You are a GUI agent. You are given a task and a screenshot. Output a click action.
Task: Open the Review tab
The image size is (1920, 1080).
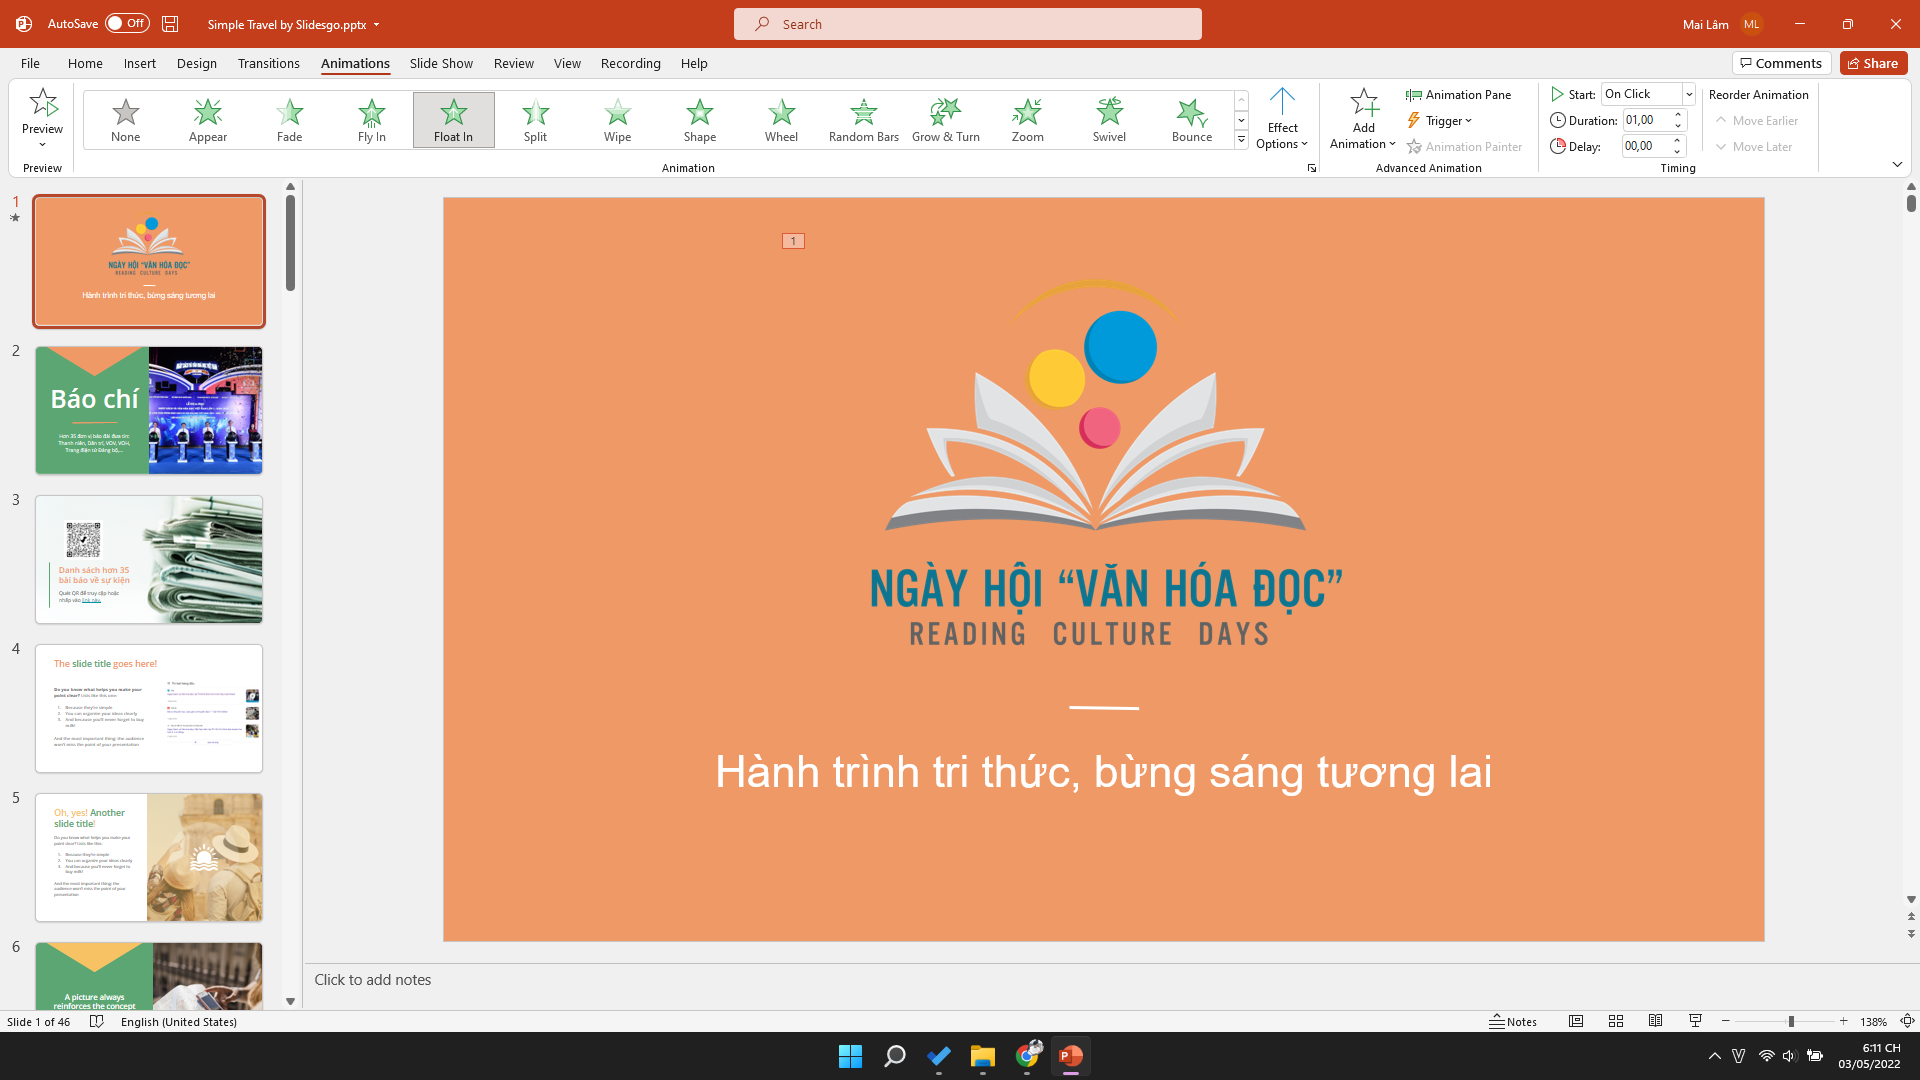point(514,63)
